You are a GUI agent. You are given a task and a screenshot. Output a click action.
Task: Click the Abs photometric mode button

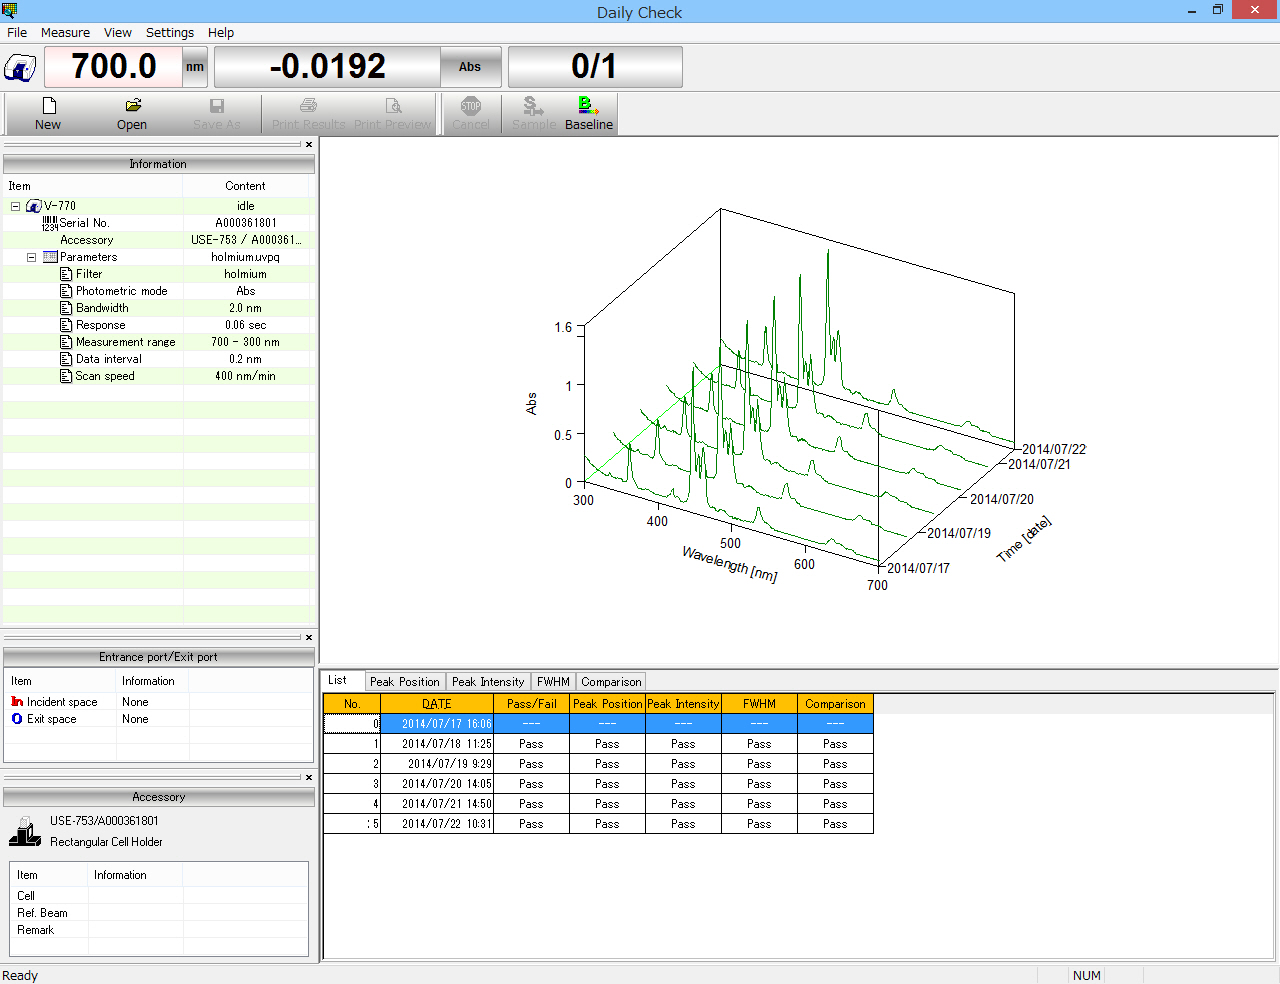click(x=470, y=67)
